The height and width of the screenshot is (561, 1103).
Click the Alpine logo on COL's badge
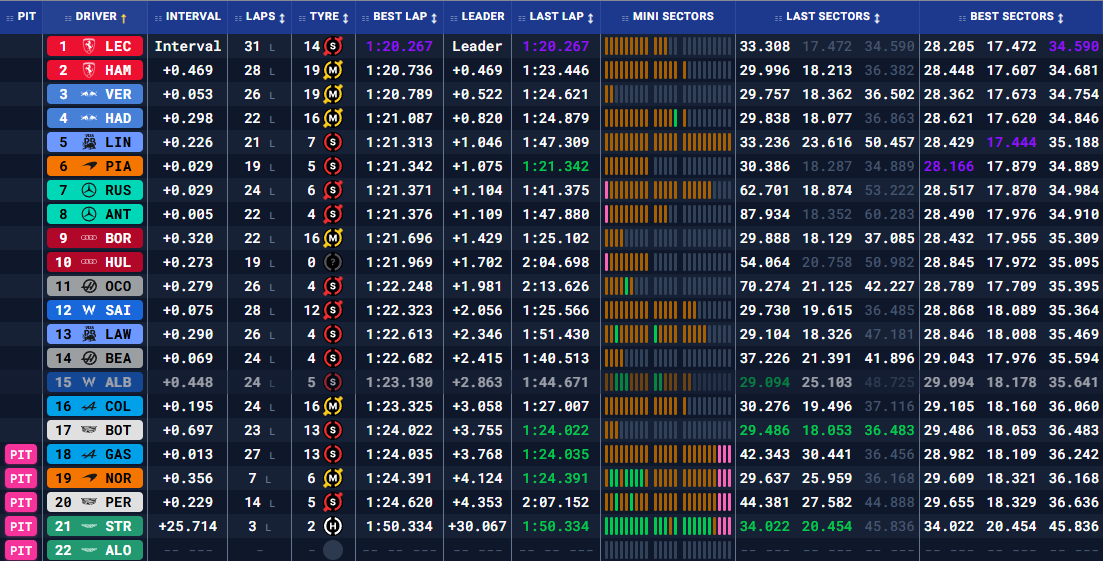click(90, 406)
